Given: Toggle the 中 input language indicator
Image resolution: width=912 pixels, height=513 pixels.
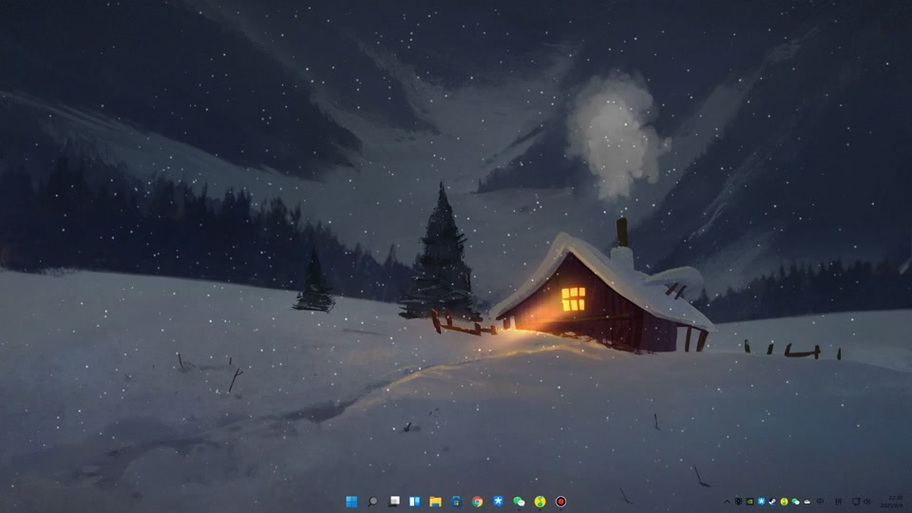Looking at the screenshot, I should (x=820, y=501).
